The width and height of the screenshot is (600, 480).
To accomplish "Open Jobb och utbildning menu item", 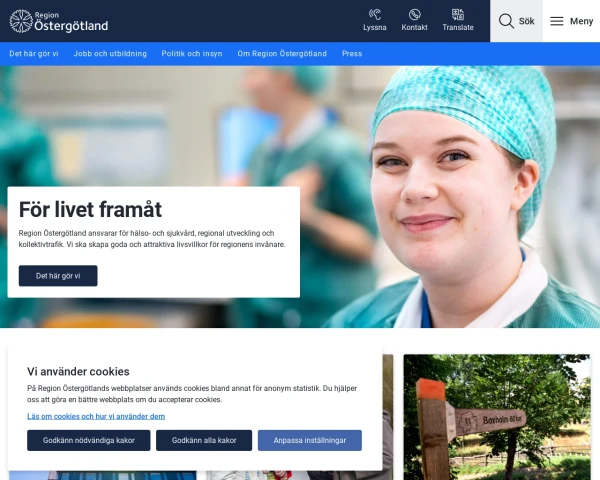I will click(x=110, y=54).
